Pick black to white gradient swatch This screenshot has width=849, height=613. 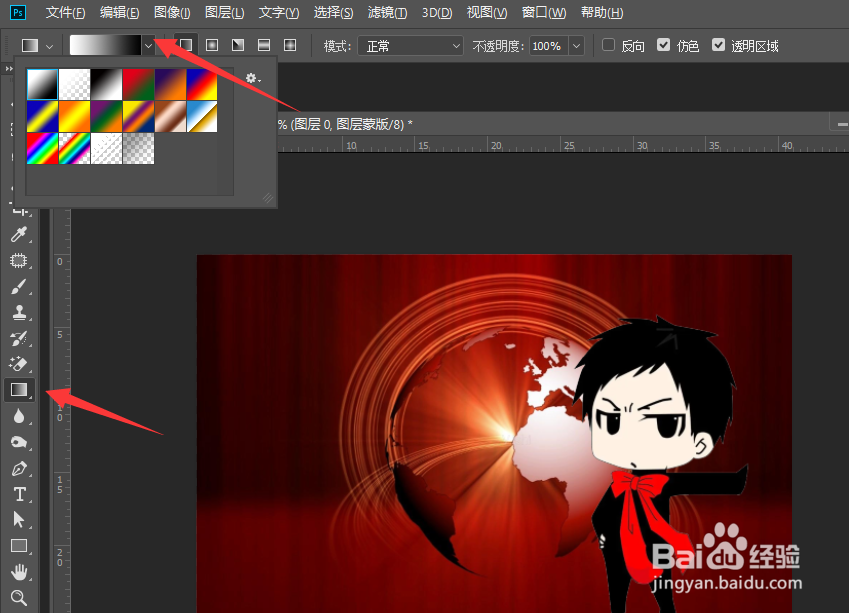point(106,84)
